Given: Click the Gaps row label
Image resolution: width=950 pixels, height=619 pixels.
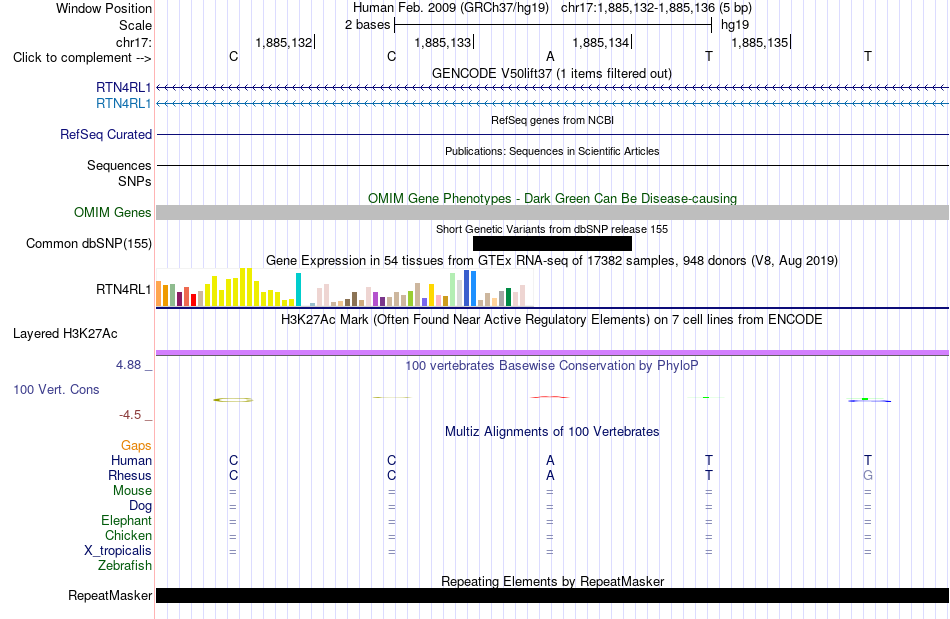Looking at the screenshot, I should click(136, 446).
